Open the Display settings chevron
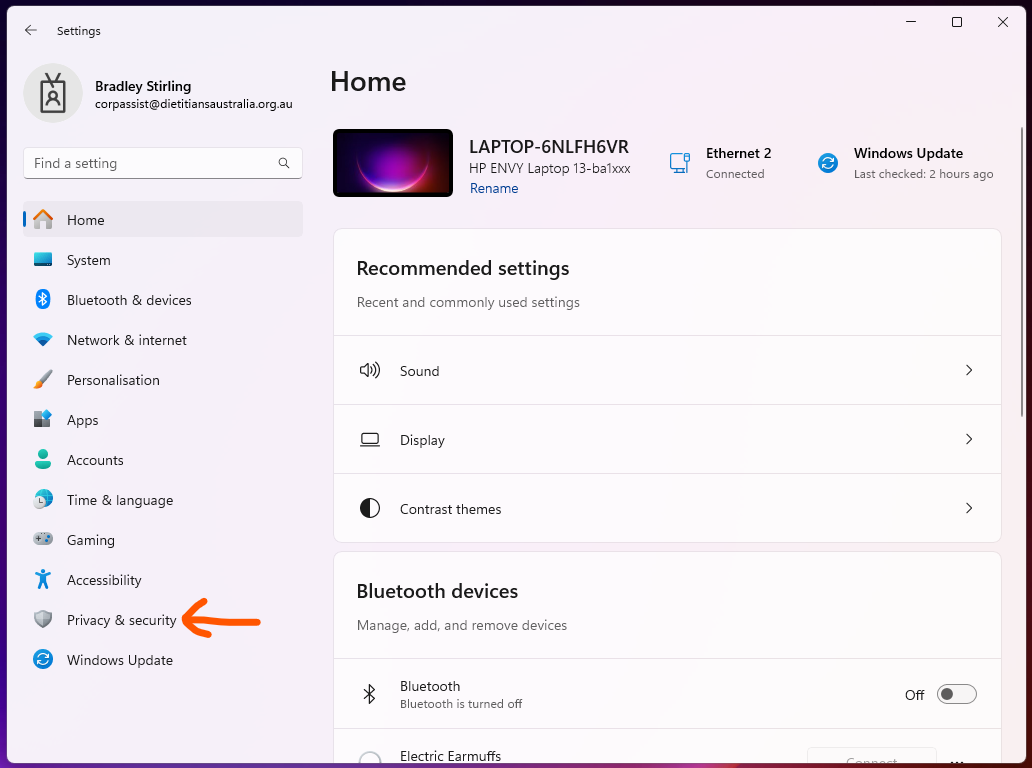 [x=968, y=439]
